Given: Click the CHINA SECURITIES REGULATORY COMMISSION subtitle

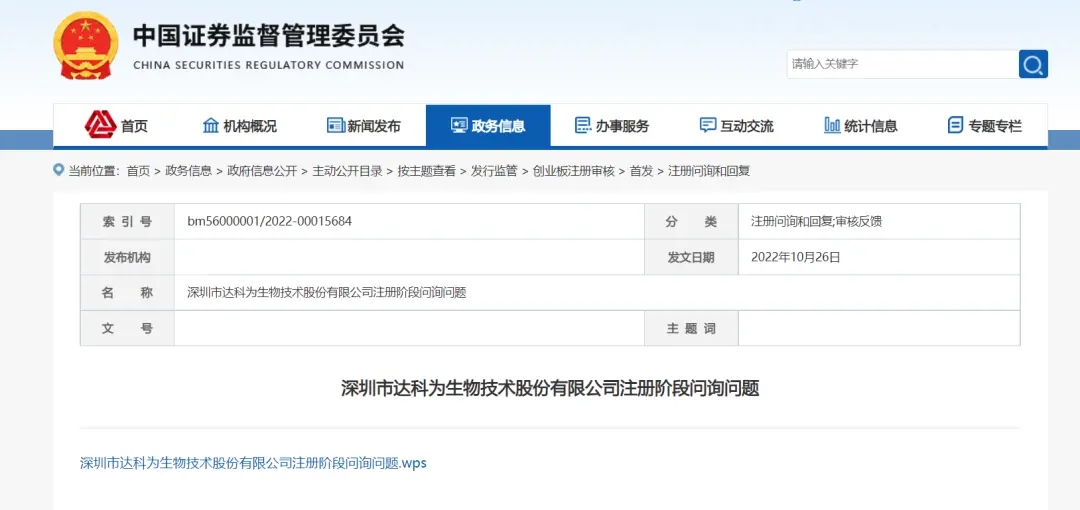Looking at the screenshot, I should point(269,65).
